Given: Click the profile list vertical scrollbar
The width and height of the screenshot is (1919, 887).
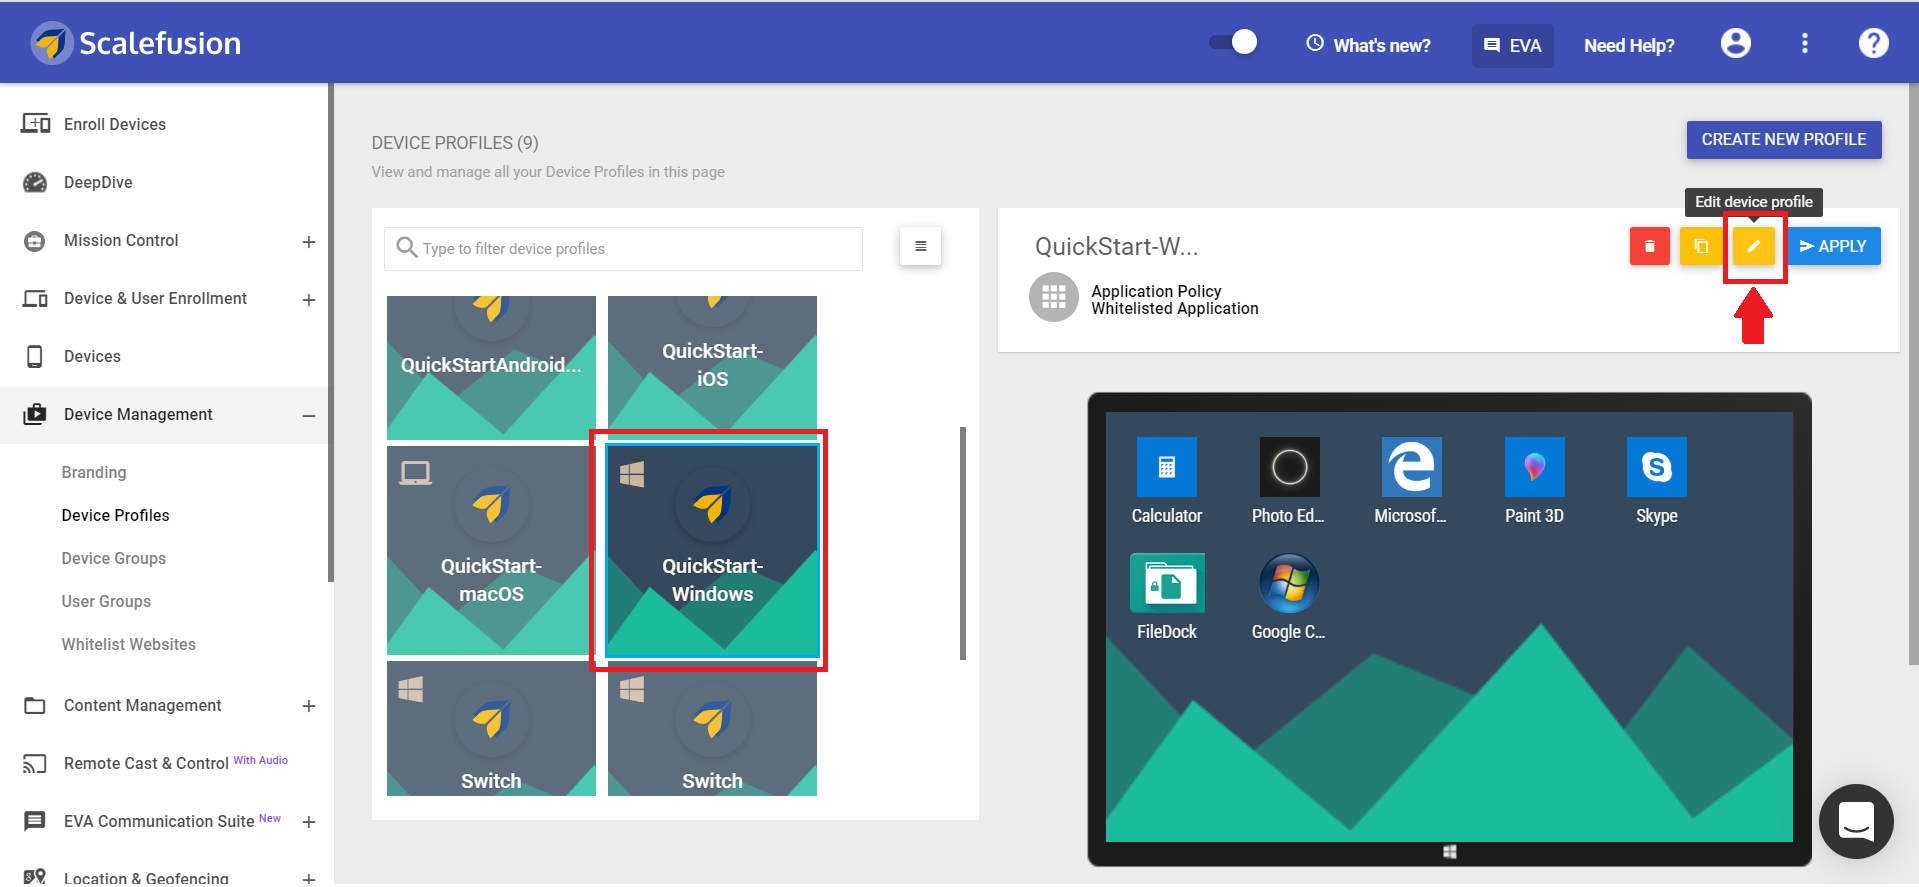Looking at the screenshot, I should [x=963, y=543].
